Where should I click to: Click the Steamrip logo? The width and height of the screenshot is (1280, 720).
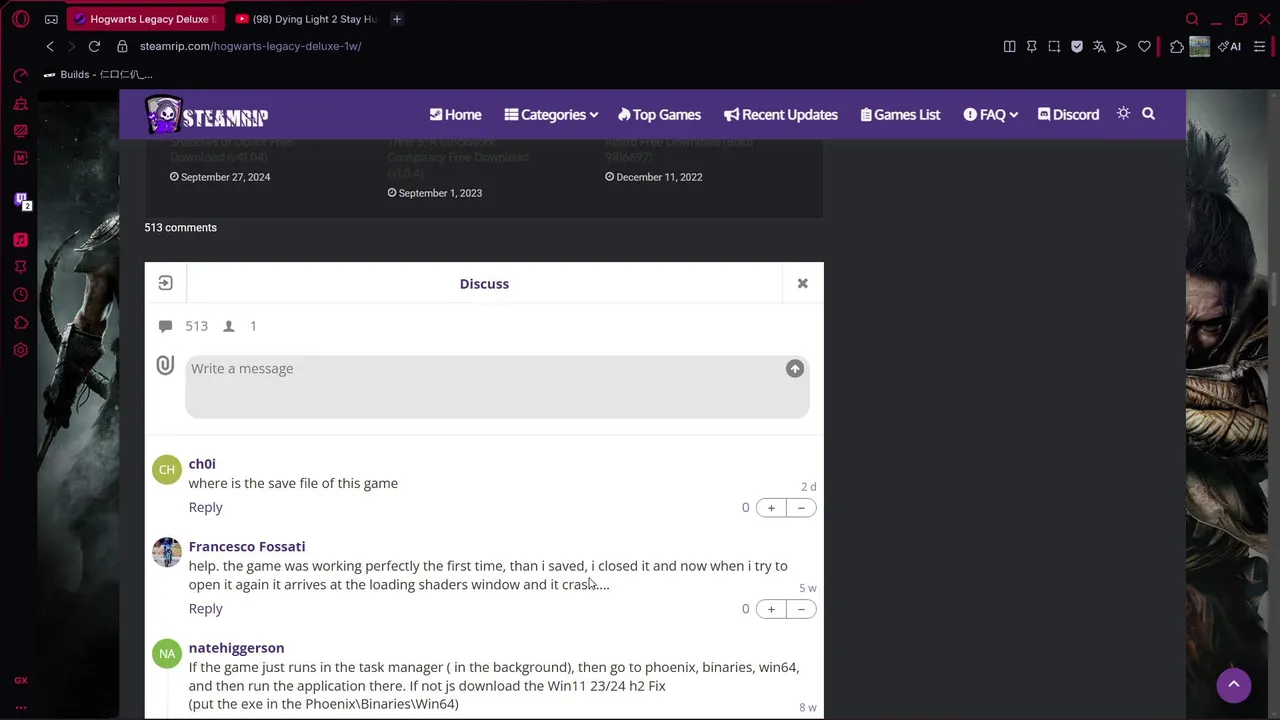[x=206, y=114]
